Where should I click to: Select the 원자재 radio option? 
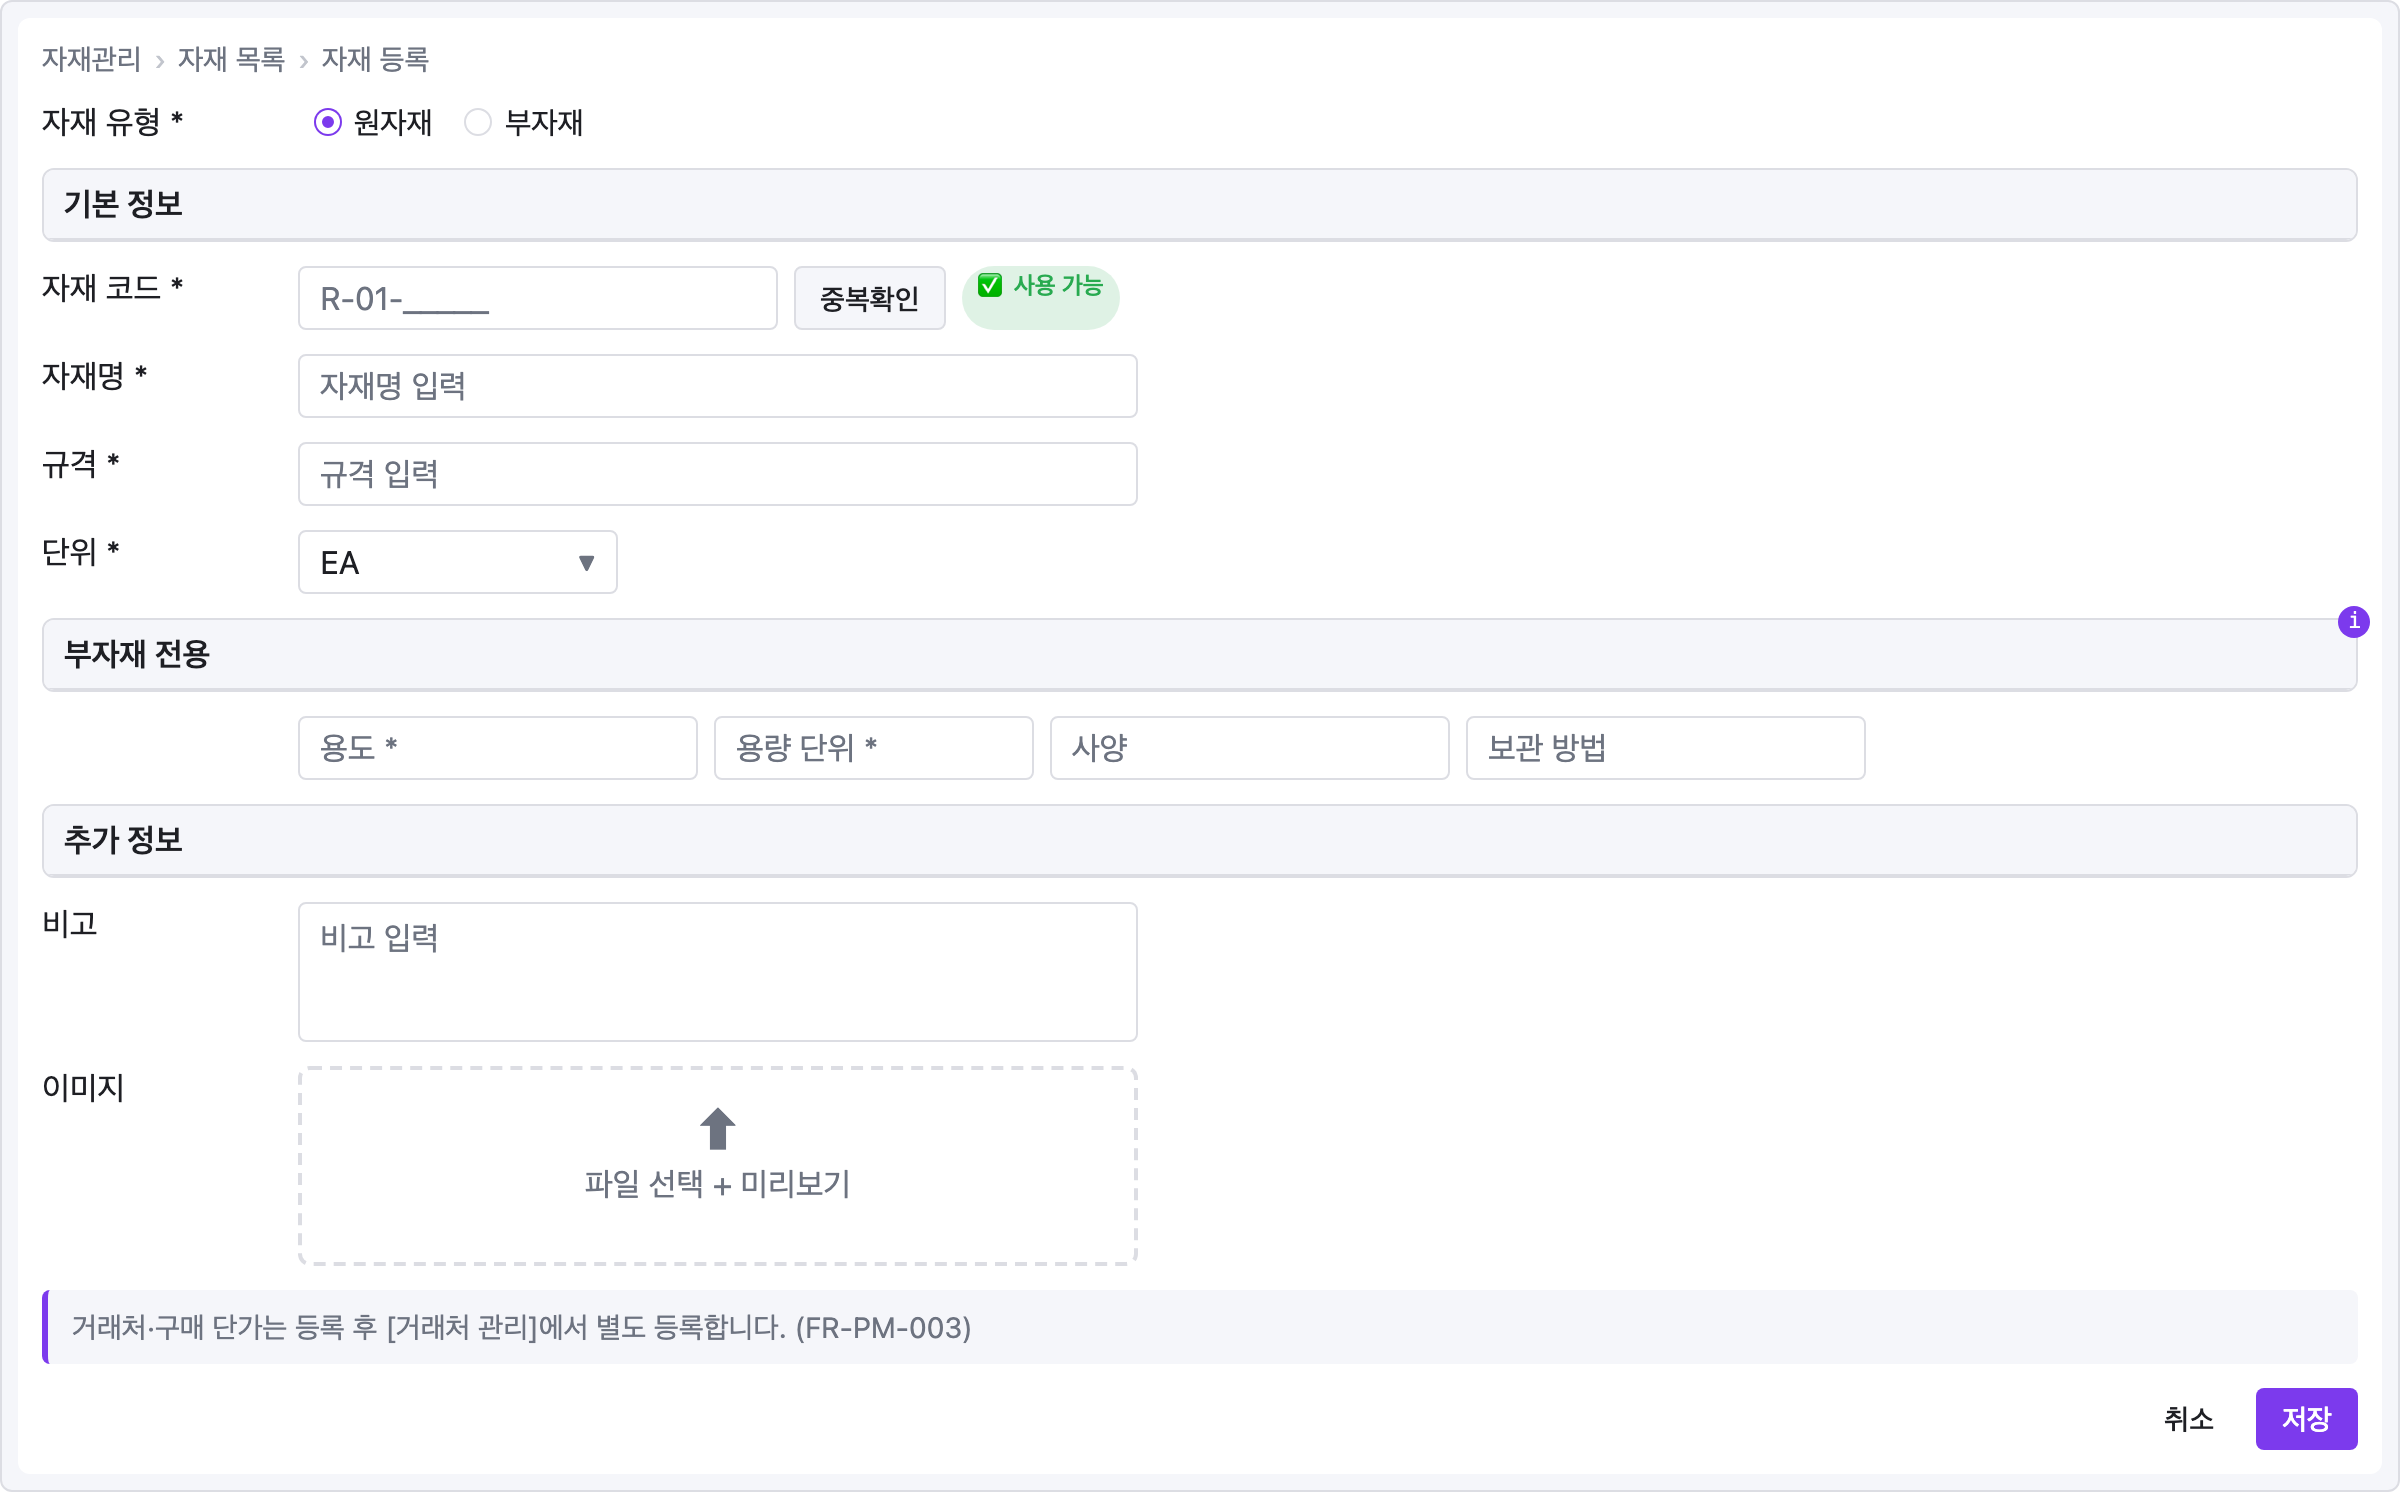(329, 122)
